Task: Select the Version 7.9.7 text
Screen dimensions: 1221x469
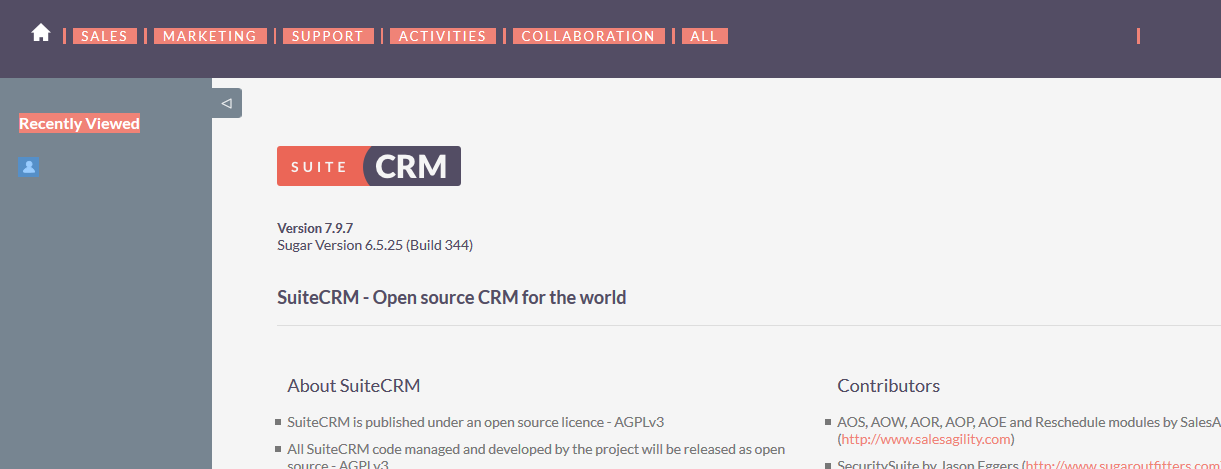Action: [315, 228]
